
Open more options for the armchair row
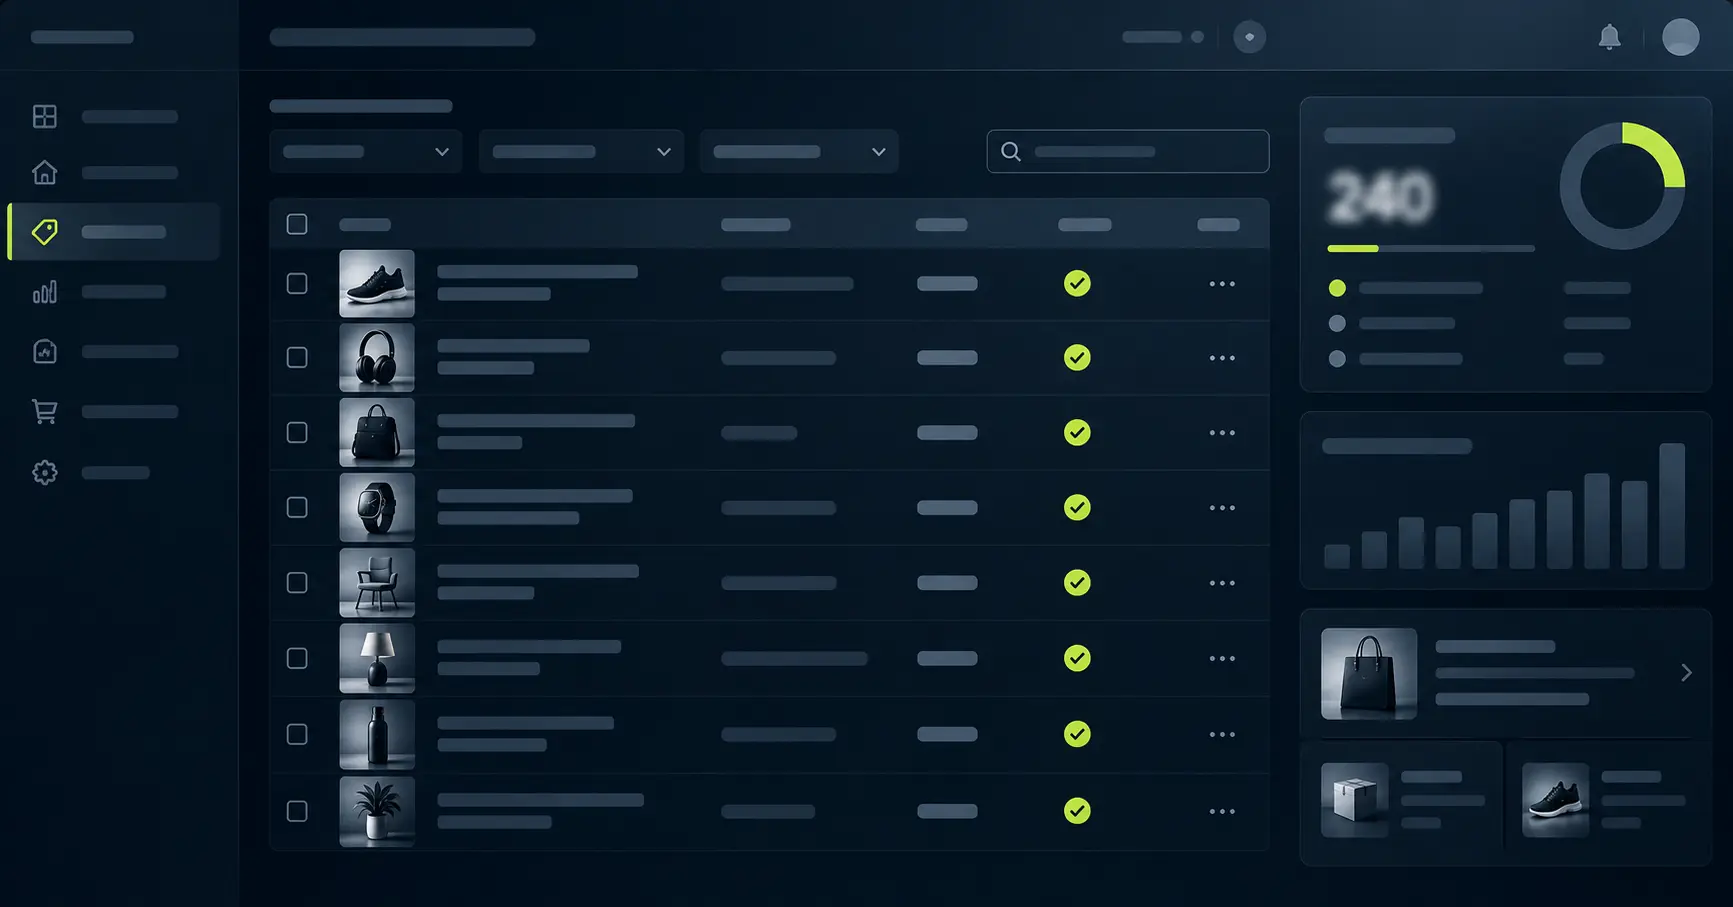click(1222, 583)
